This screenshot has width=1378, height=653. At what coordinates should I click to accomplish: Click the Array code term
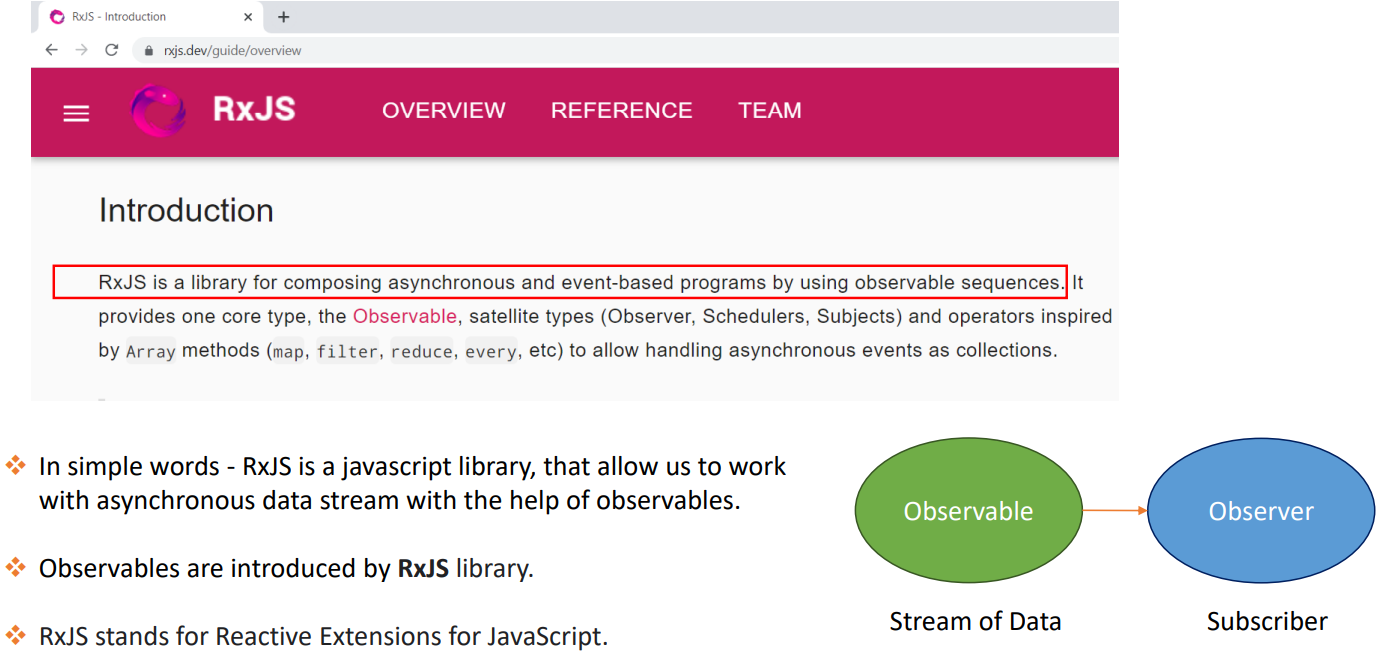click(x=151, y=352)
